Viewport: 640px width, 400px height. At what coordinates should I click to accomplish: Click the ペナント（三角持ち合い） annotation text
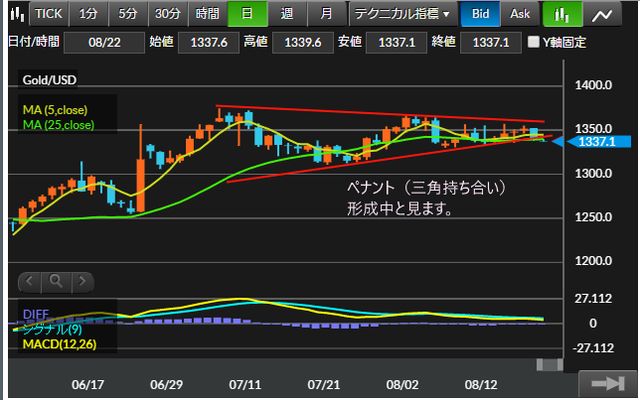(426, 188)
